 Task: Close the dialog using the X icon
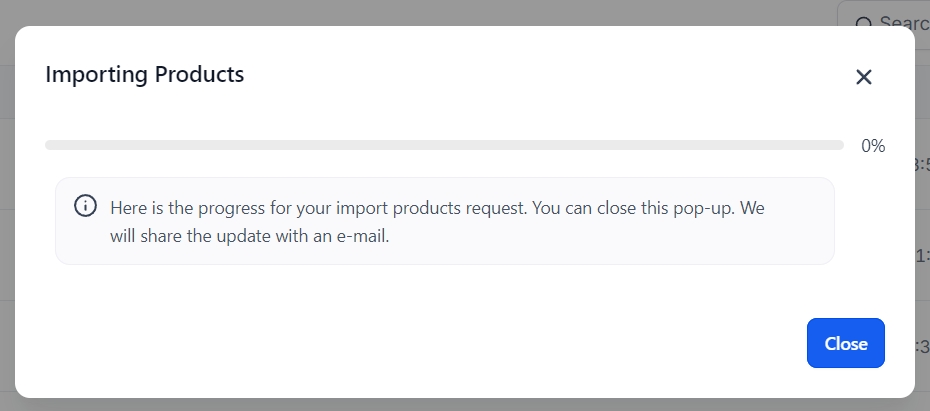[x=864, y=77]
